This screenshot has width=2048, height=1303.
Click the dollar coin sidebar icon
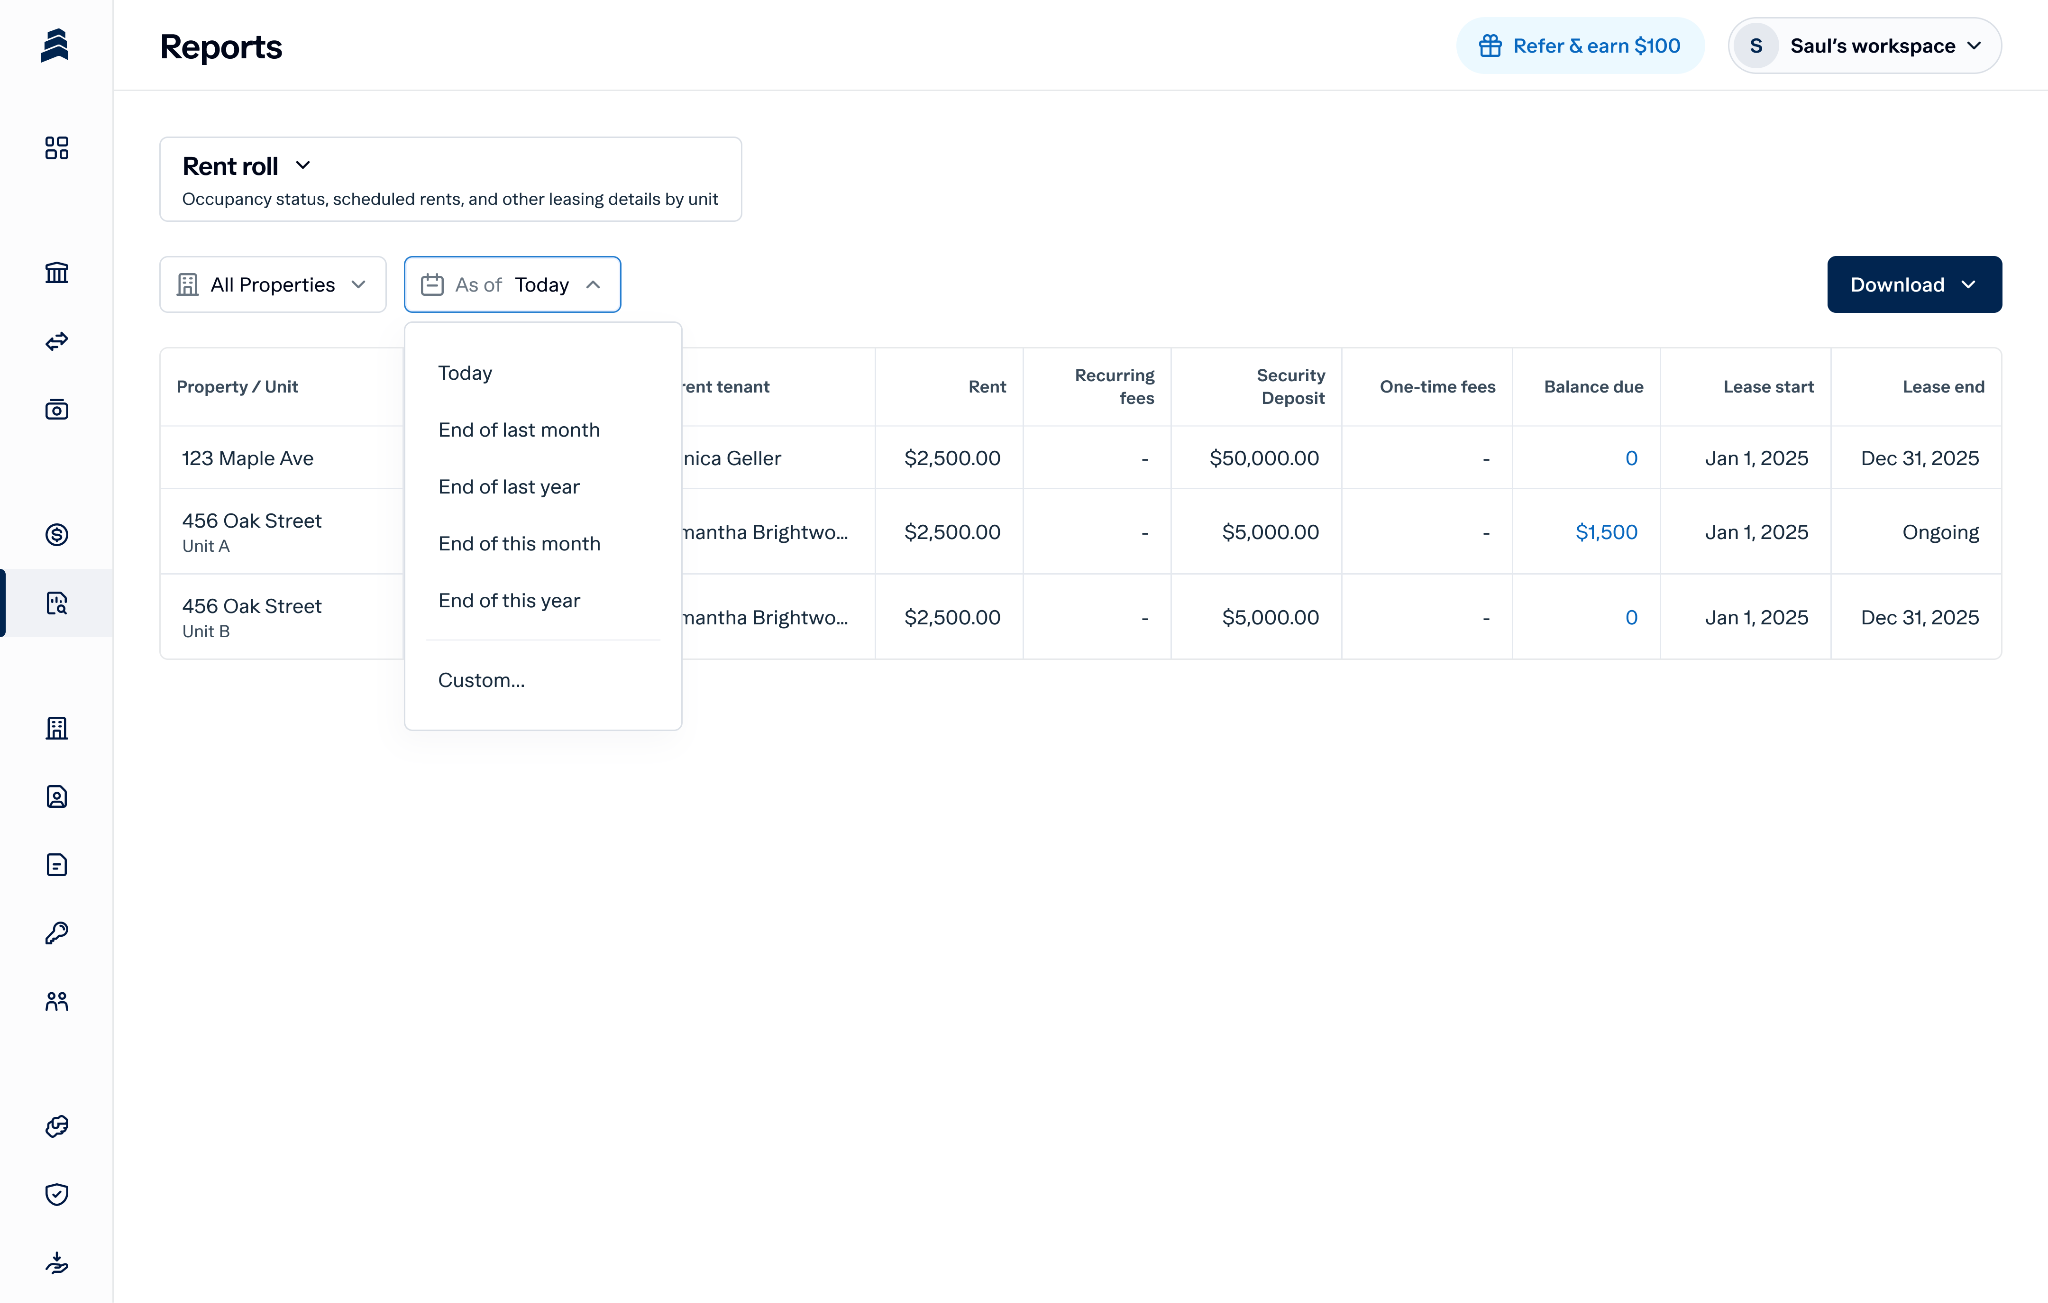[57, 535]
